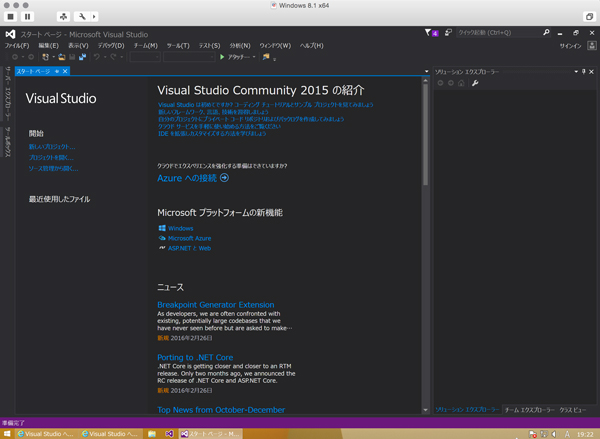Open the Redo history dropdown arrow
Viewport: 600px width, 439px height.
121,57
